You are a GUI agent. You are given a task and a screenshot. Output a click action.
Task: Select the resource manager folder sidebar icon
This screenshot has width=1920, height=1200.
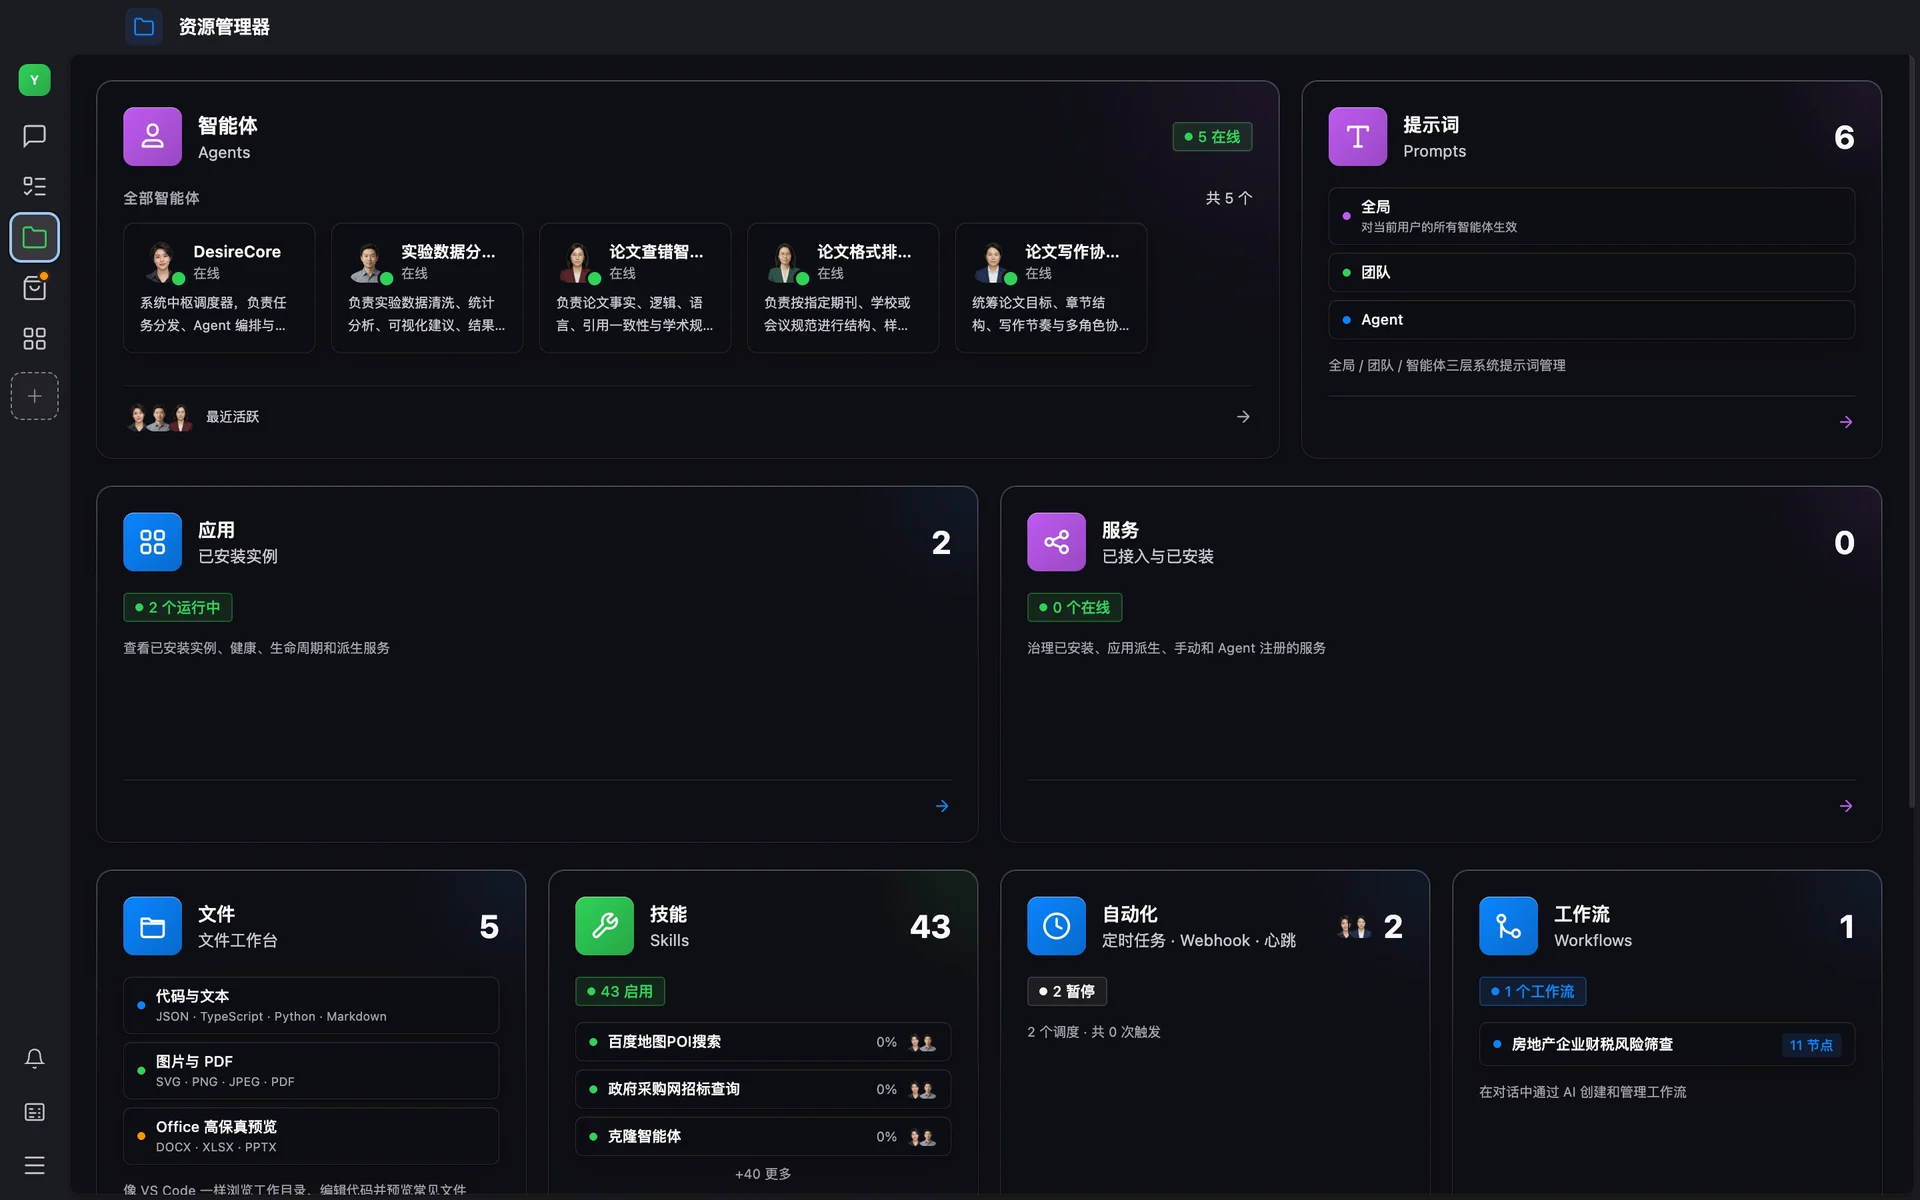pyautogui.click(x=34, y=237)
